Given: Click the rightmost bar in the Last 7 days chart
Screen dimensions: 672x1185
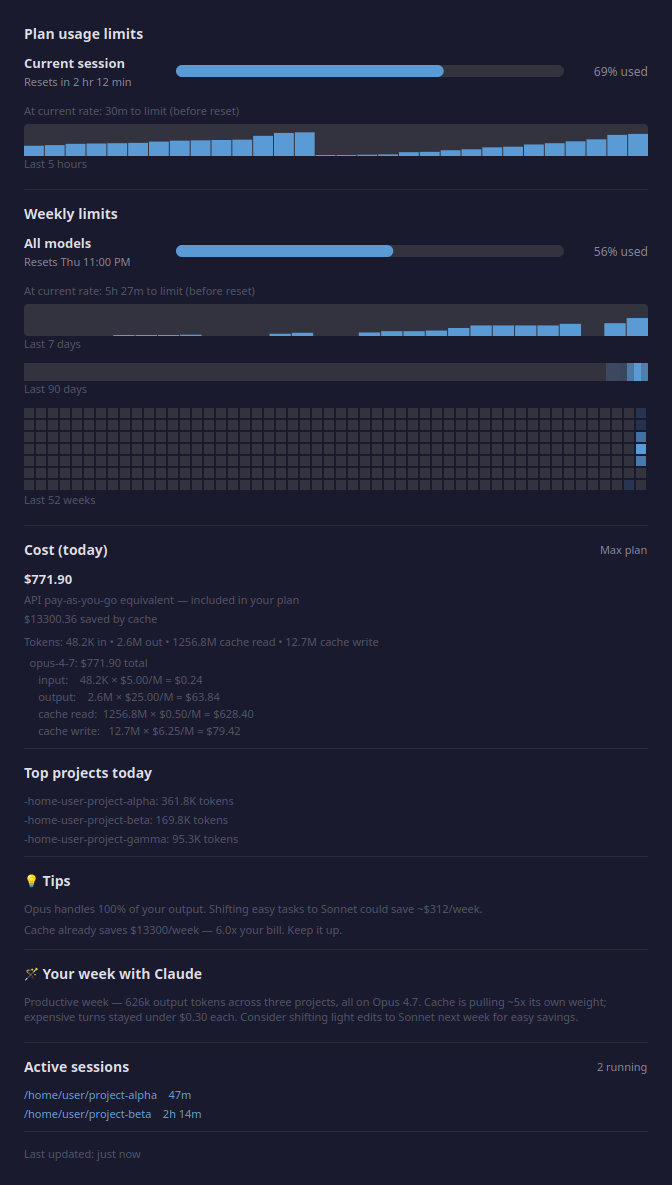Looking at the screenshot, I should tap(638, 326).
